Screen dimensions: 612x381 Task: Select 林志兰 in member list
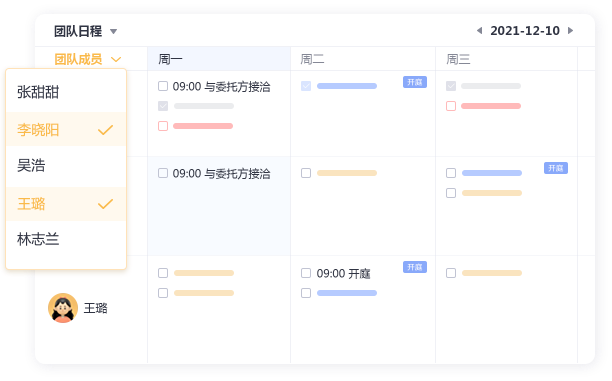click(66, 239)
